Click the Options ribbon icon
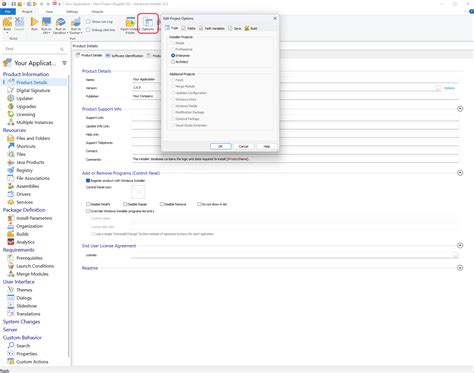 pyautogui.click(x=148, y=23)
